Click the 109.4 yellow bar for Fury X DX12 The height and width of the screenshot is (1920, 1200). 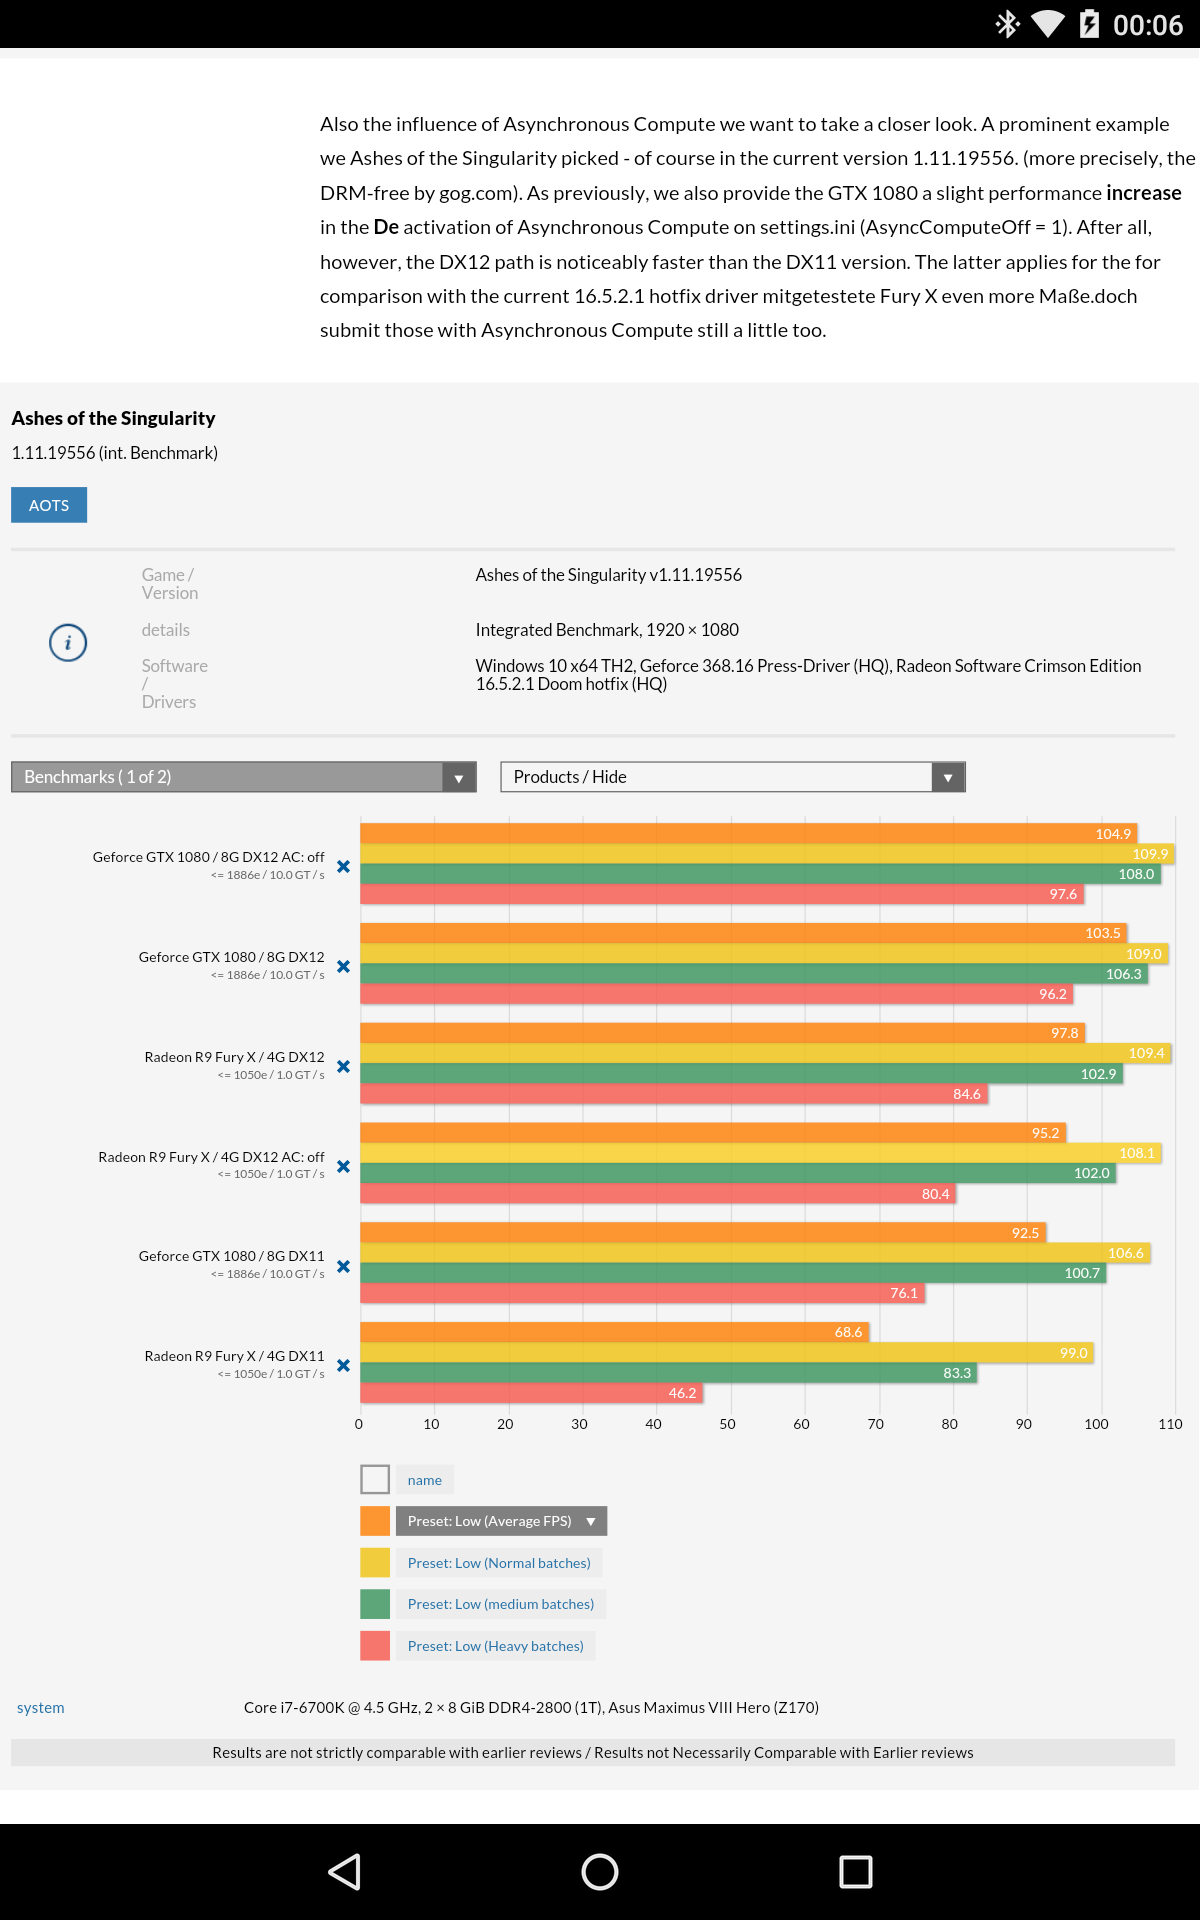pyautogui.click(x=765, y=1053)
